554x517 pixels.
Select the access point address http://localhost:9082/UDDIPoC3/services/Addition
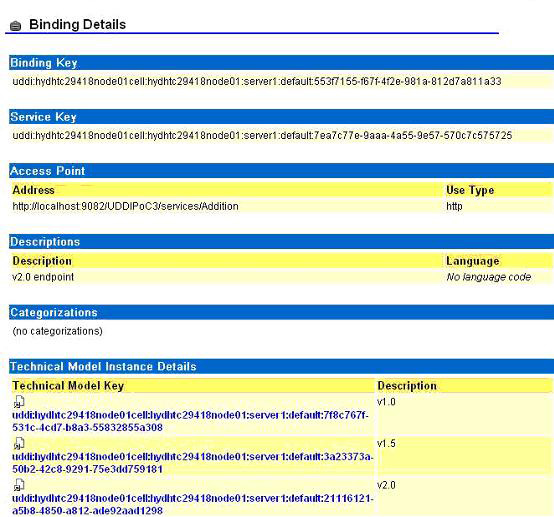coord(125,206)
